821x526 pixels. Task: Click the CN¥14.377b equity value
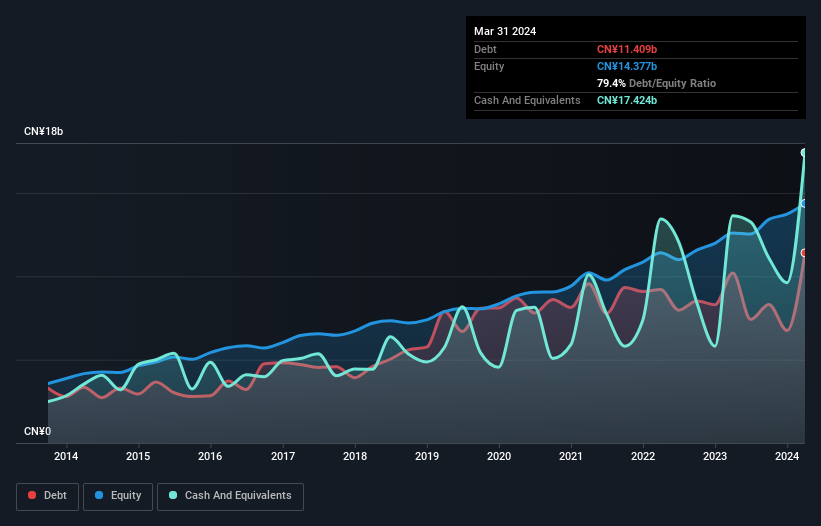[627, 66]
